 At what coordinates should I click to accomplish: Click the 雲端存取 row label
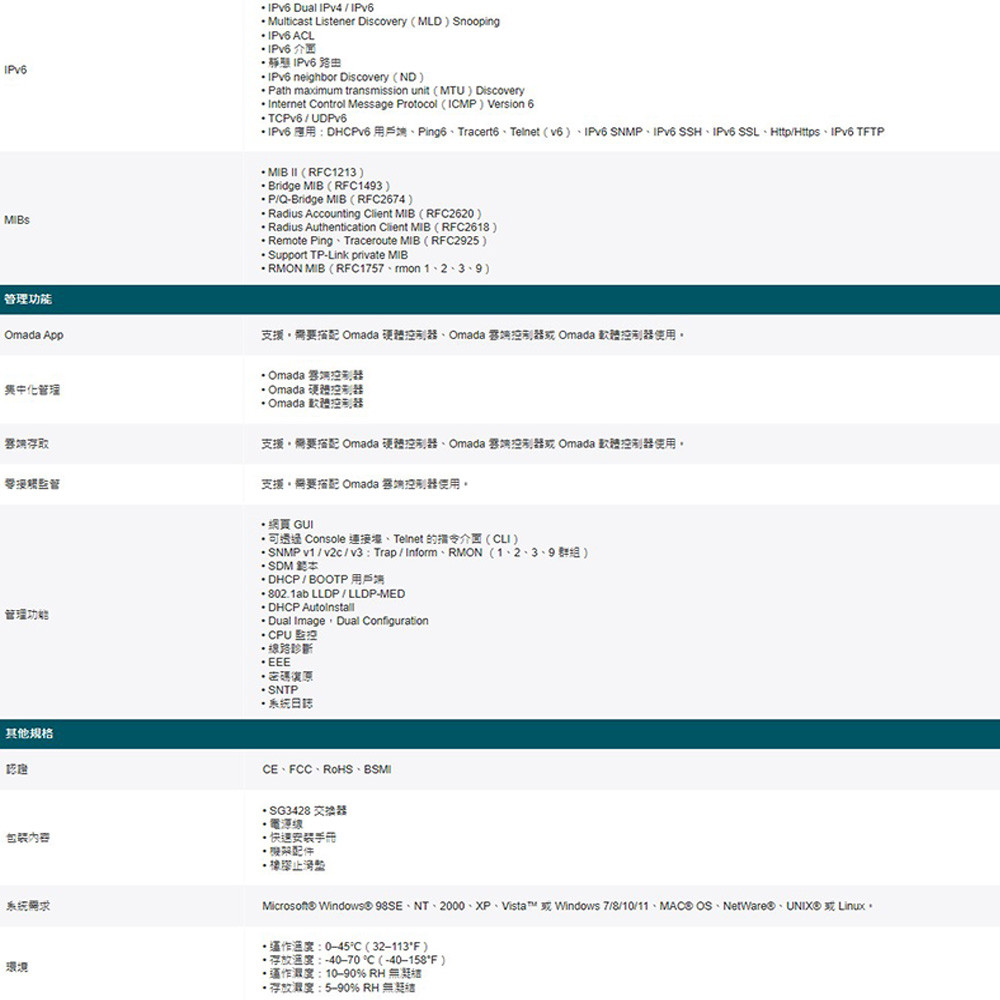(x=26, y=443)
